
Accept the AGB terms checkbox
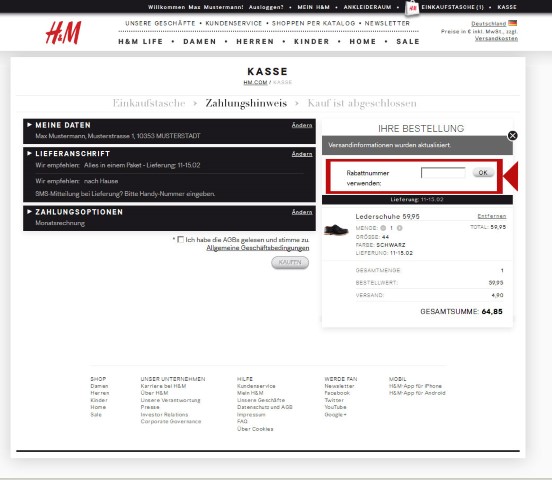pos(181,239)
